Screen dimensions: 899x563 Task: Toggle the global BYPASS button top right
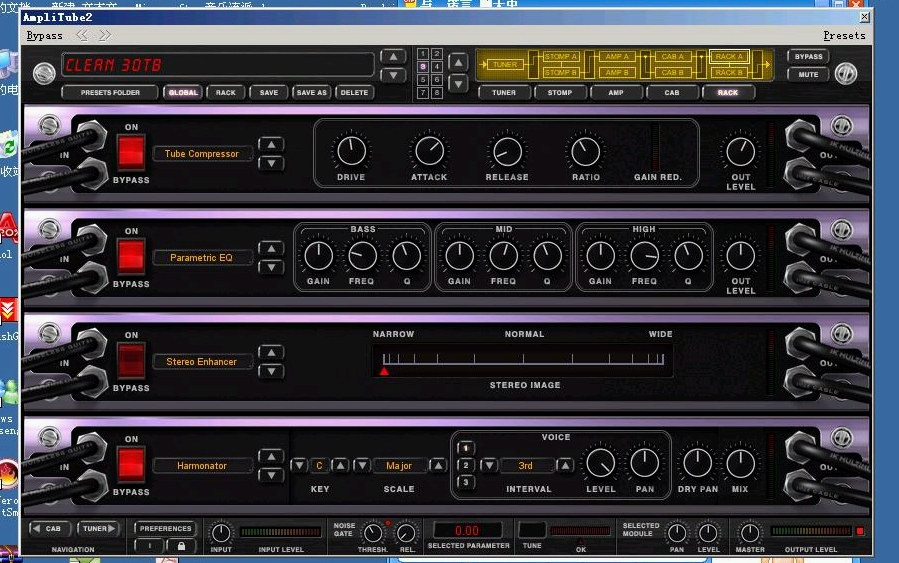[x=808, y=56]
